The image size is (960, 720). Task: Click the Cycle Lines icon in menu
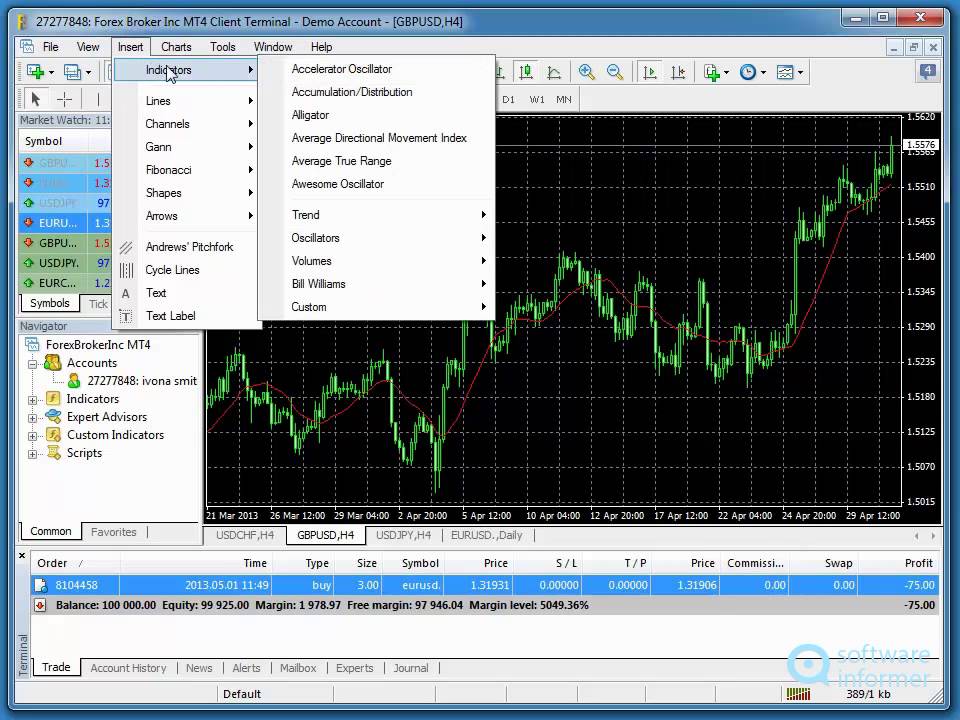click(126, 270)
